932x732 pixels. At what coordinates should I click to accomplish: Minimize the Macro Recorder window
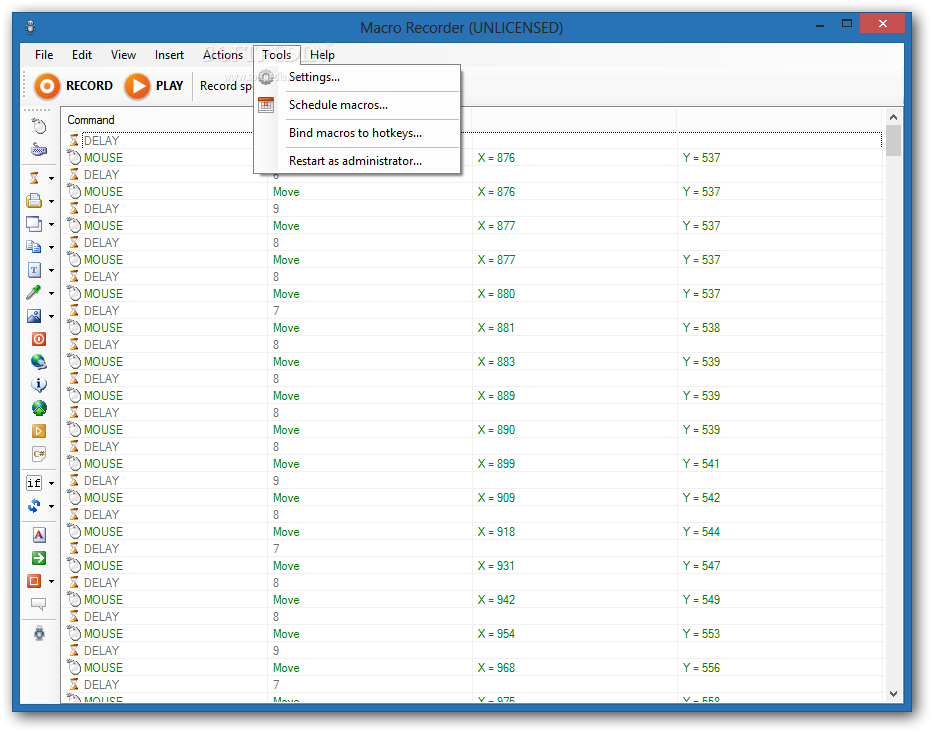tap(820, 26)
